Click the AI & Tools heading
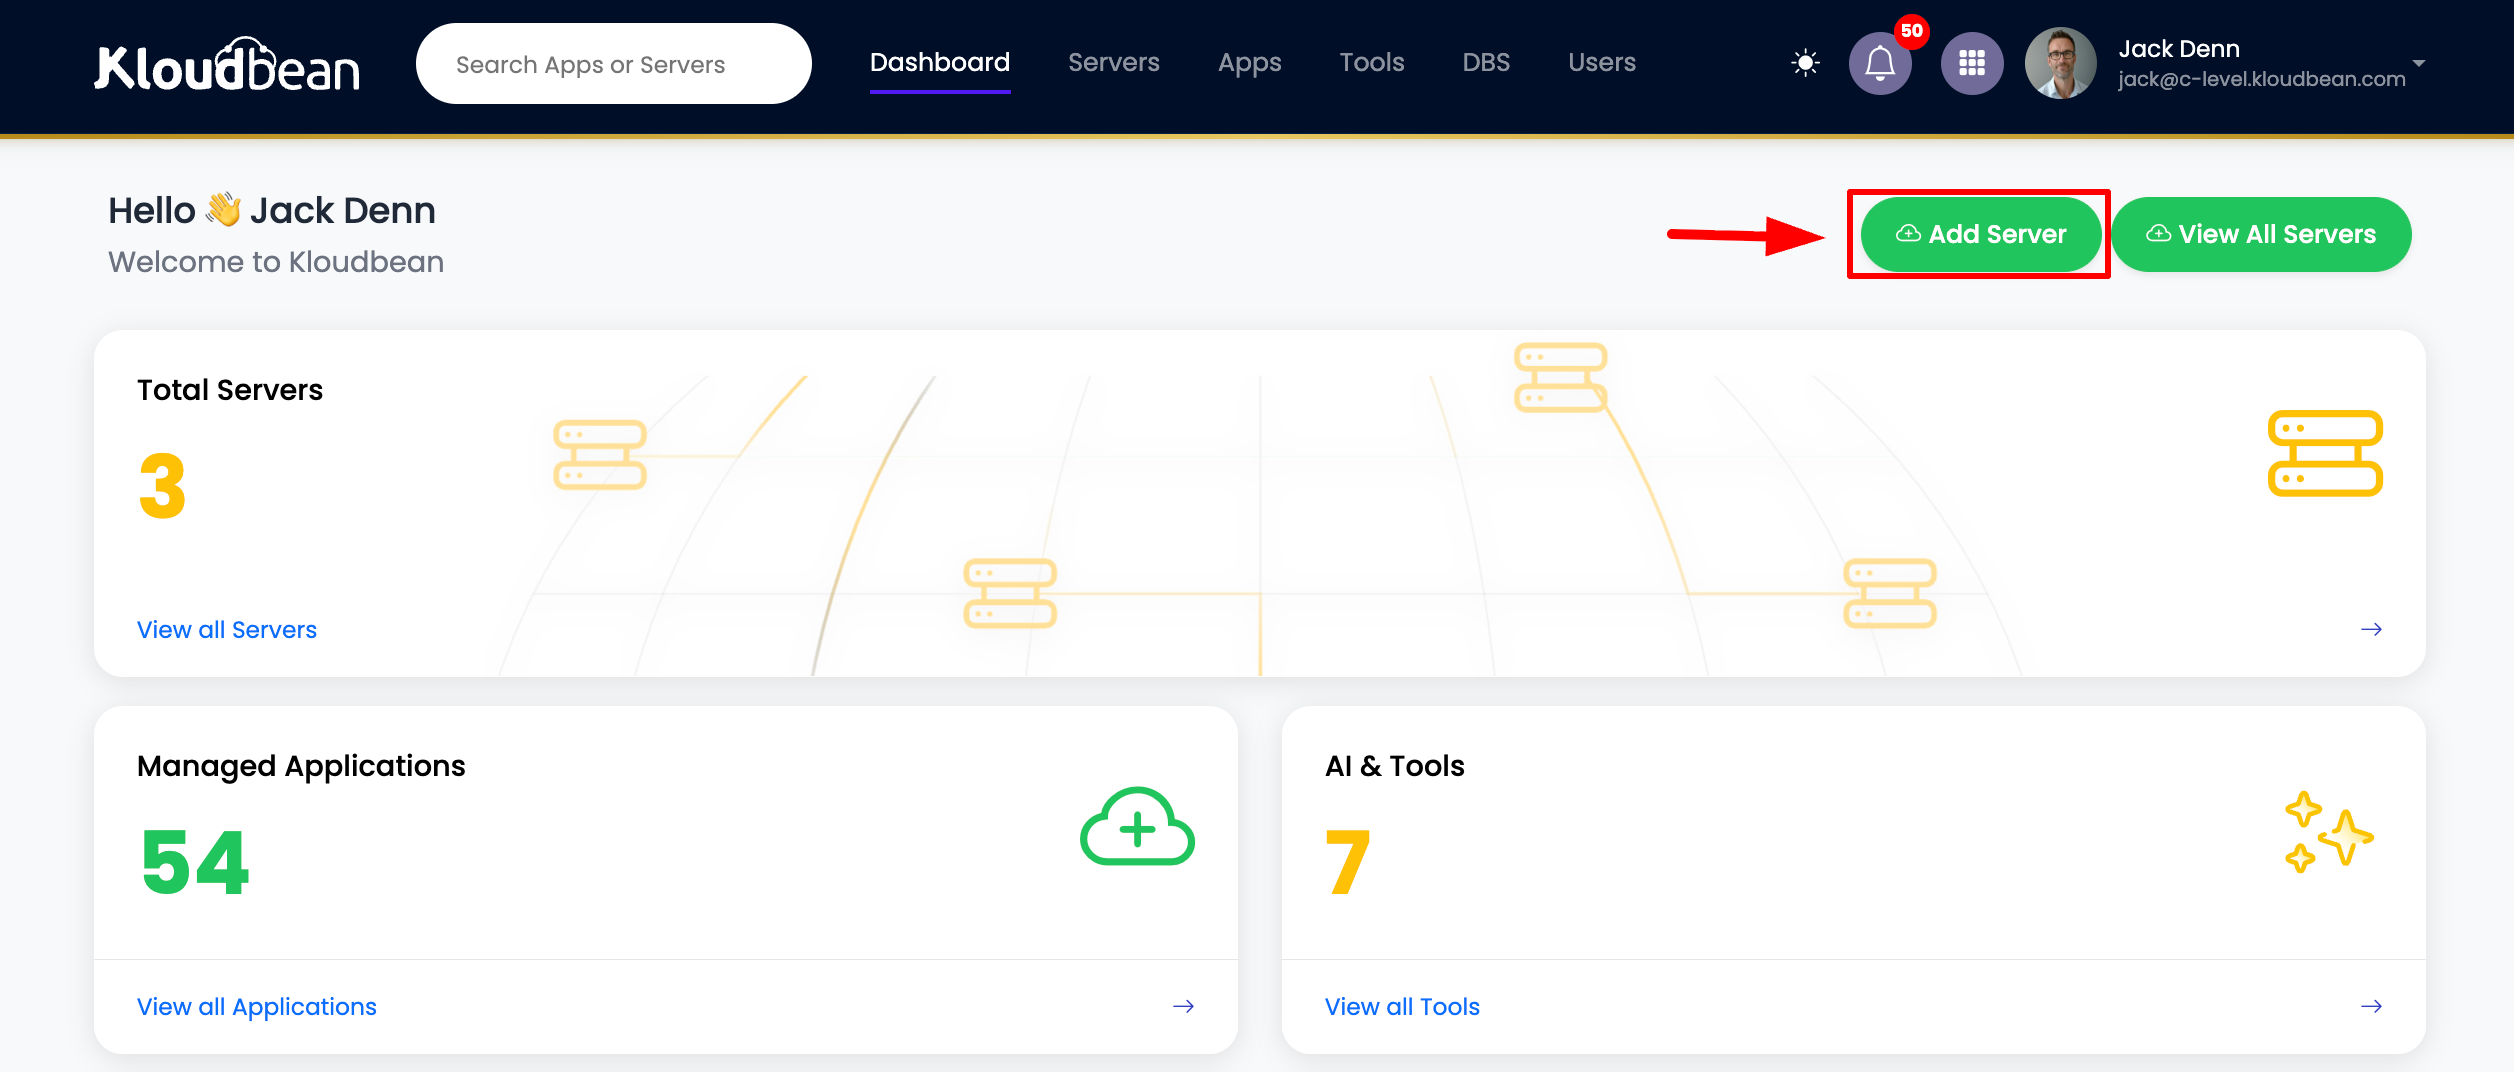 tap(1394, 766)
